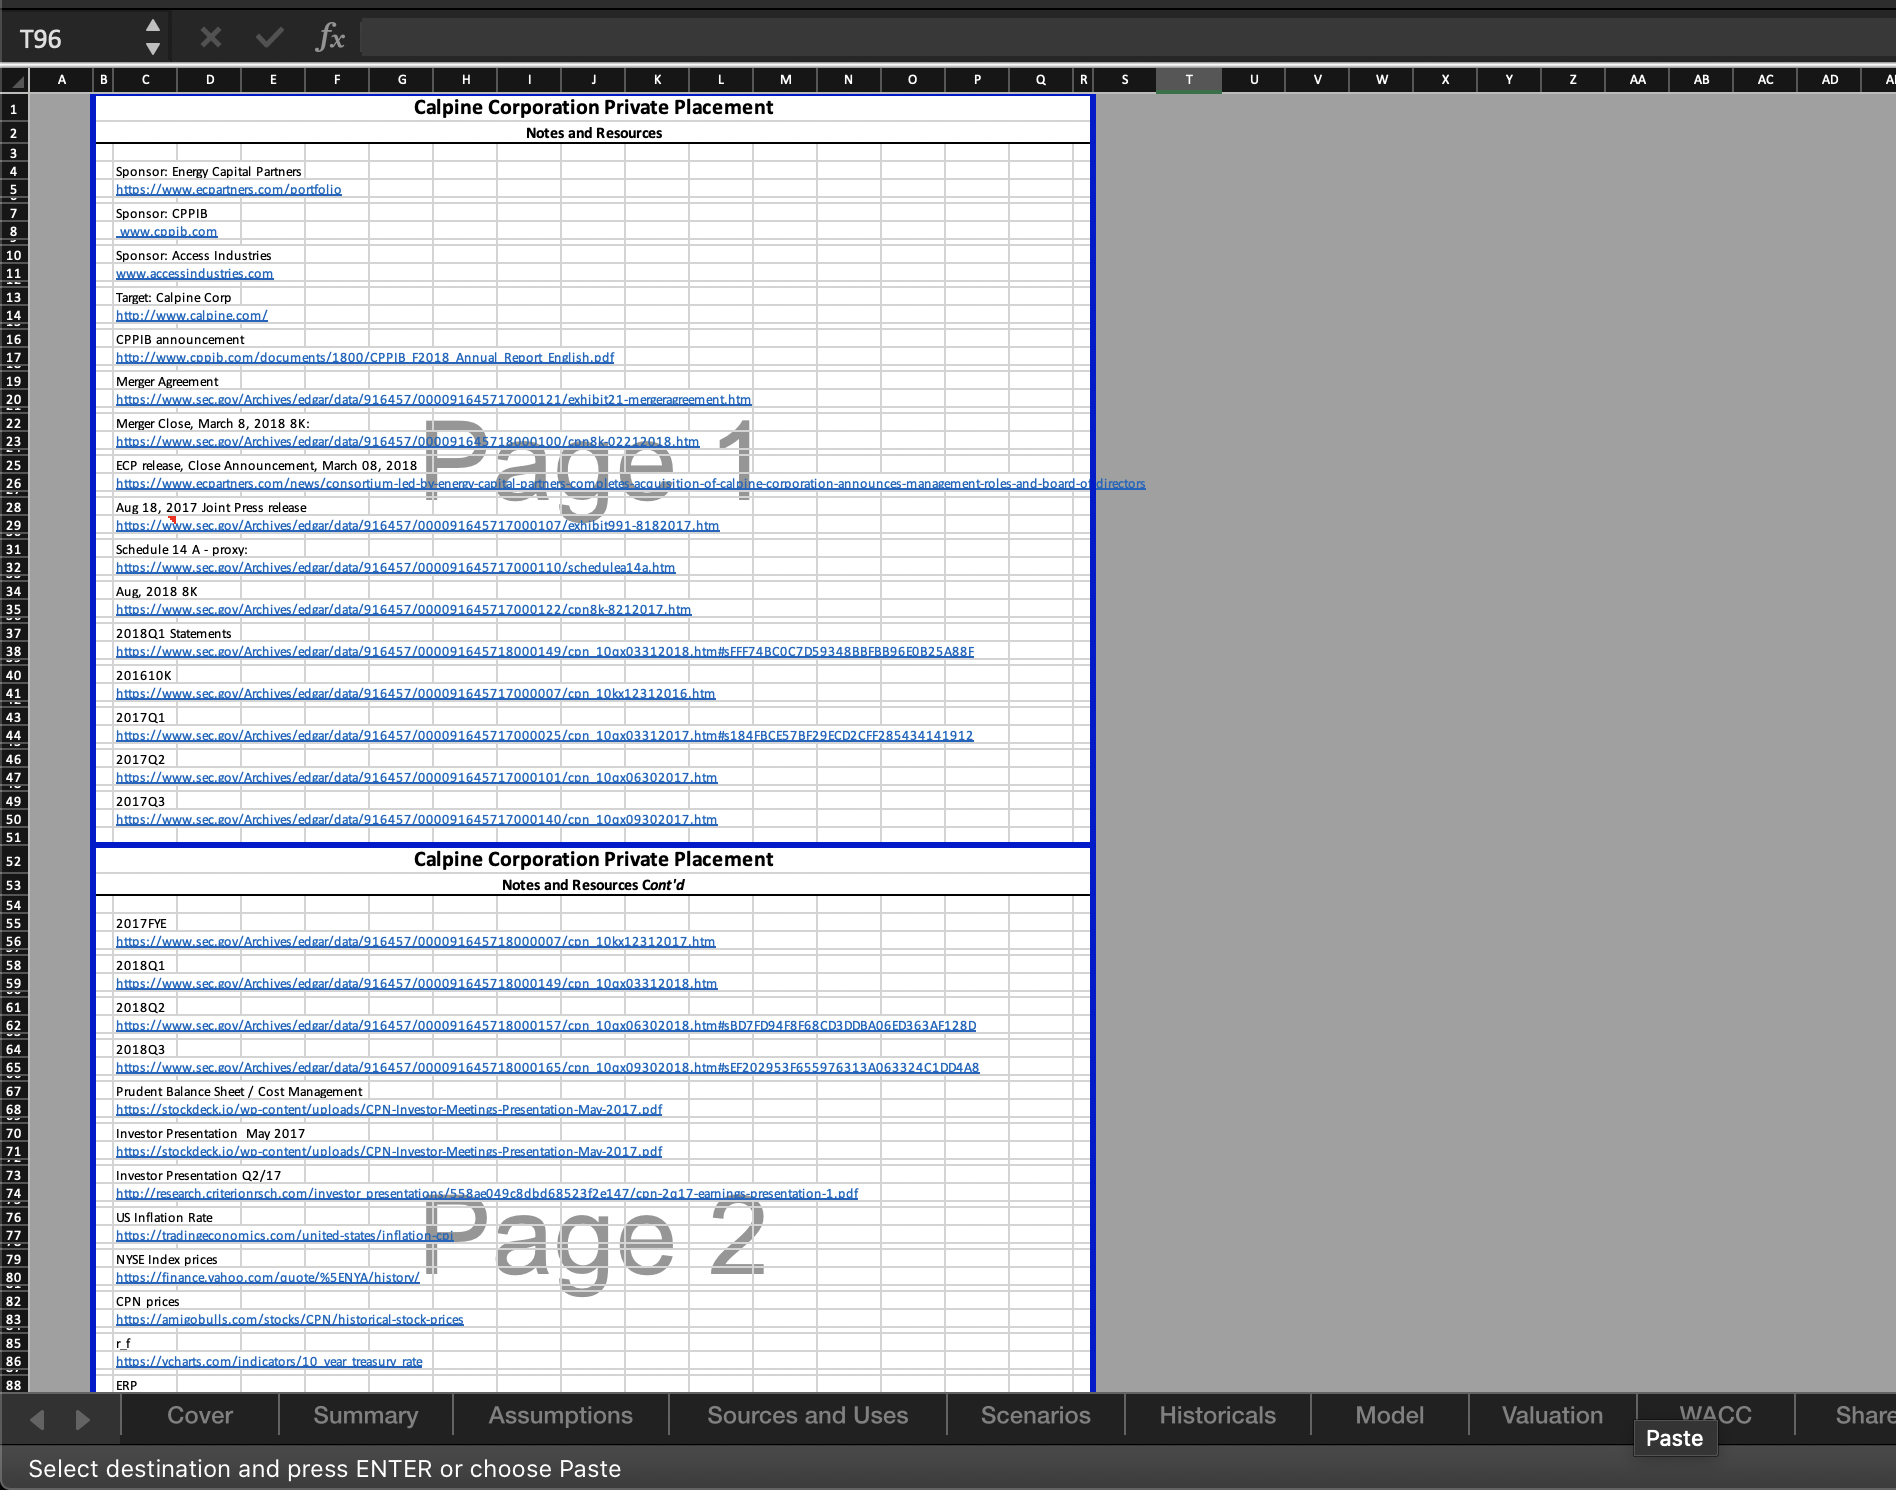Switch to the Summary sheet tab

pos(365,1416)
